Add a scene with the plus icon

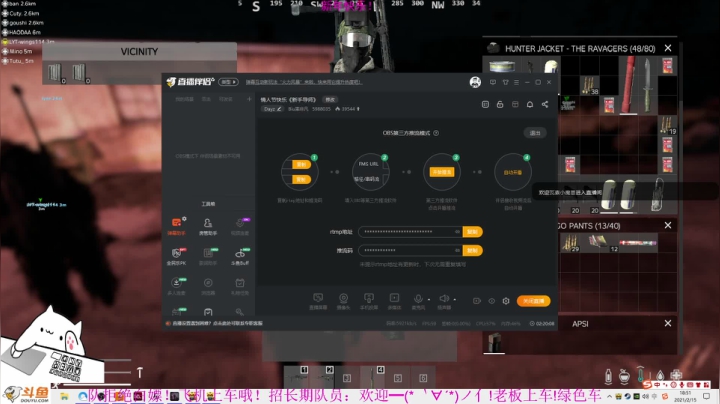pyautogui.click(x=249, y=99)
